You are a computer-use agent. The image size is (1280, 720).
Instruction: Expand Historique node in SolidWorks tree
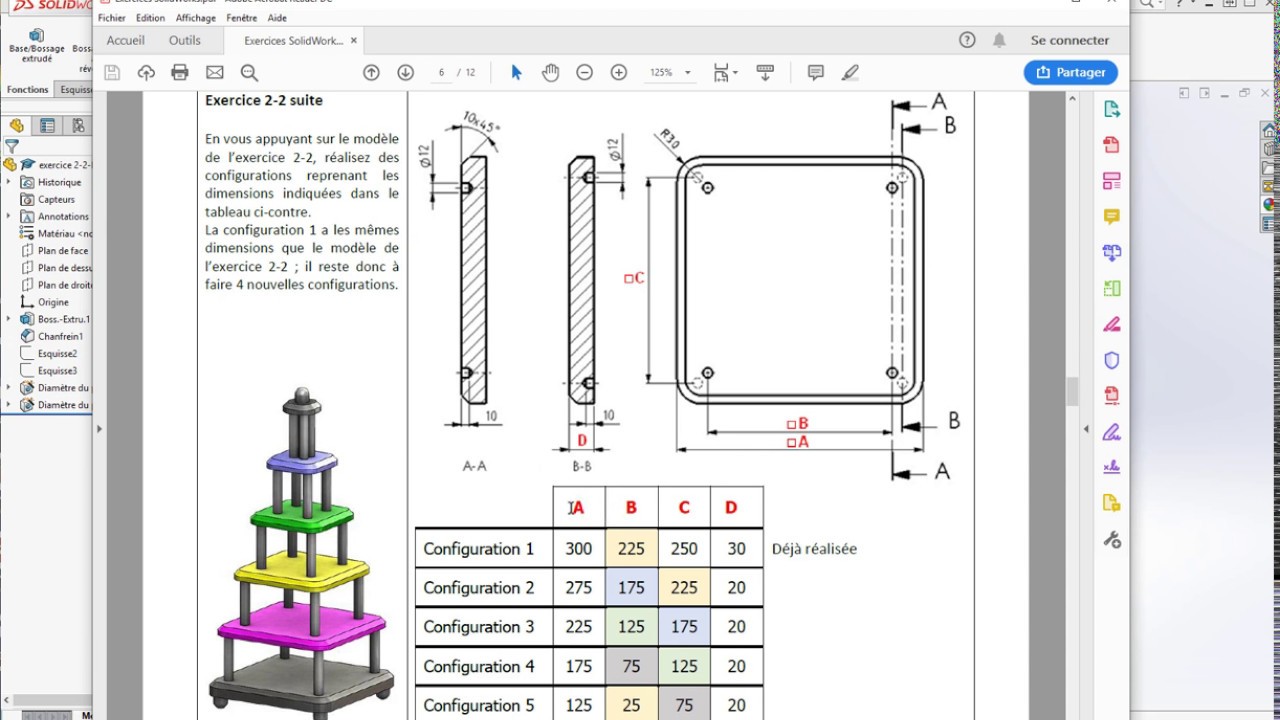[x=9, y=182]
